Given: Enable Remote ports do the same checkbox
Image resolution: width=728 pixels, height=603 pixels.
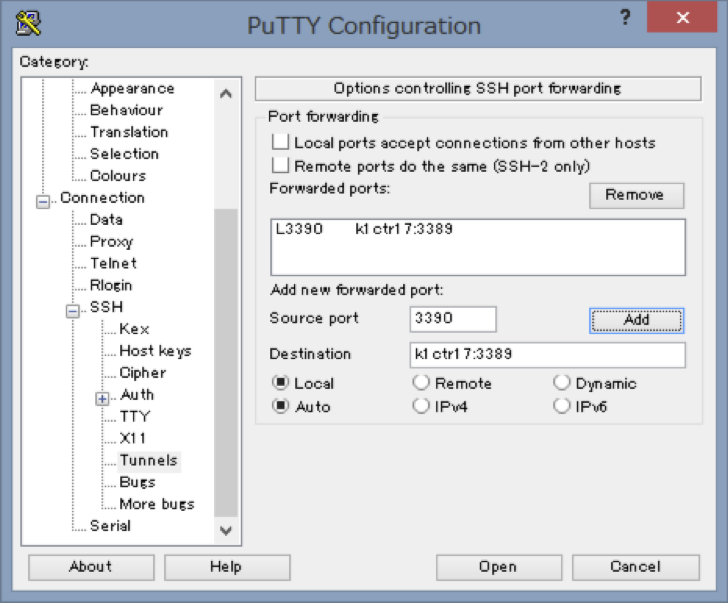Looking at the screenshot, I should [x=280, y=165].
